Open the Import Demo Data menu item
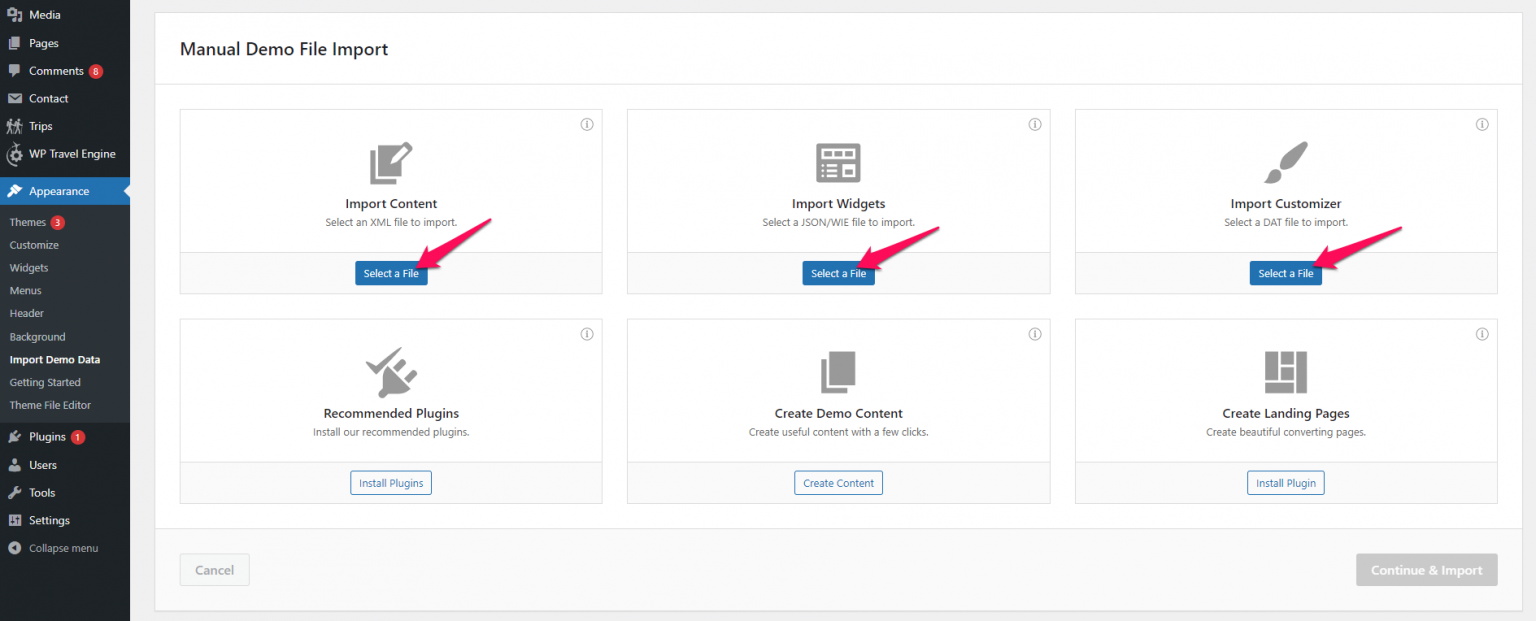 coord(54,359)
